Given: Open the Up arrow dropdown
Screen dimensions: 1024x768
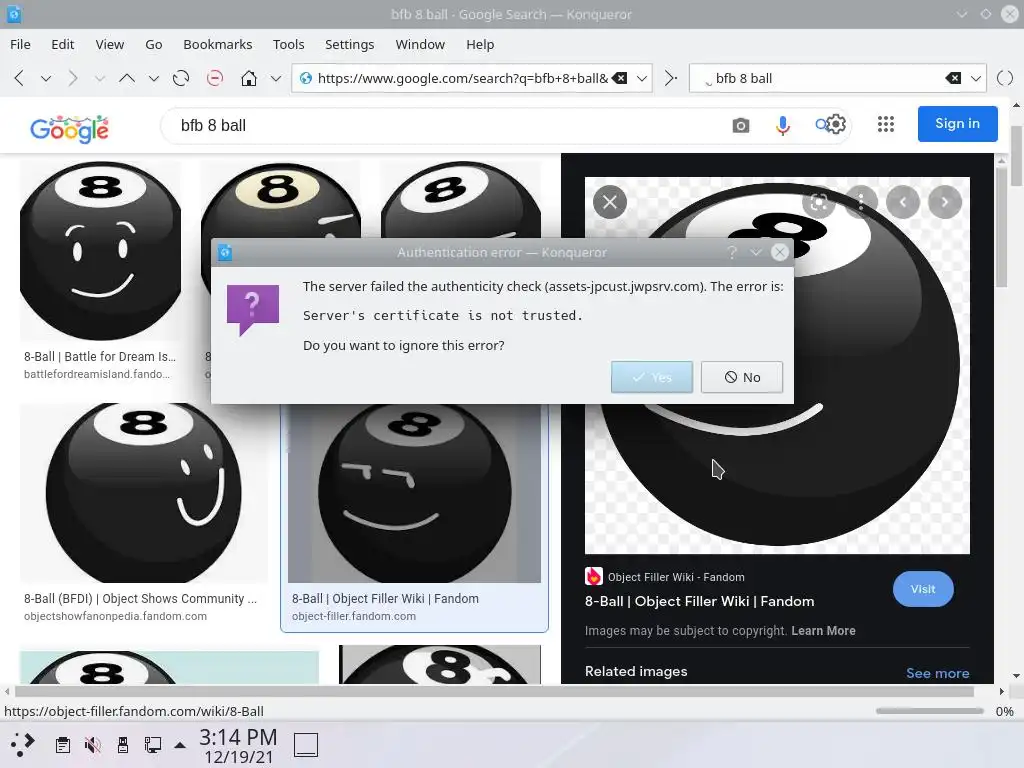Looking at the screenshot, I should [153, 78].
